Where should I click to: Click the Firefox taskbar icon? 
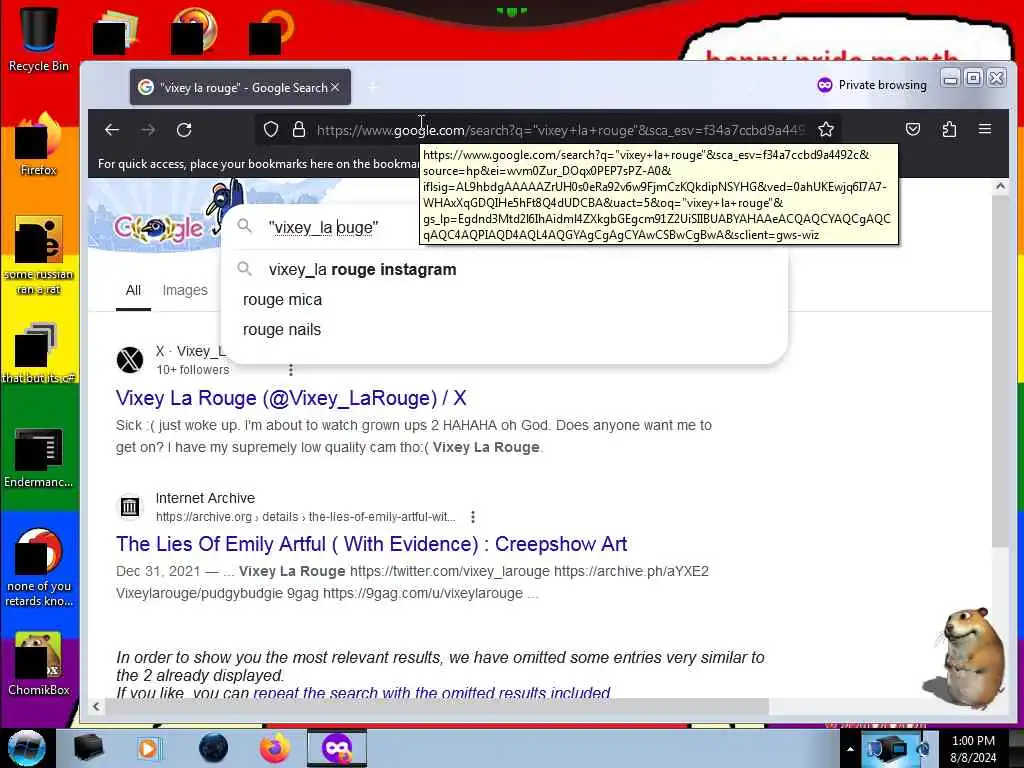[275, 748]
